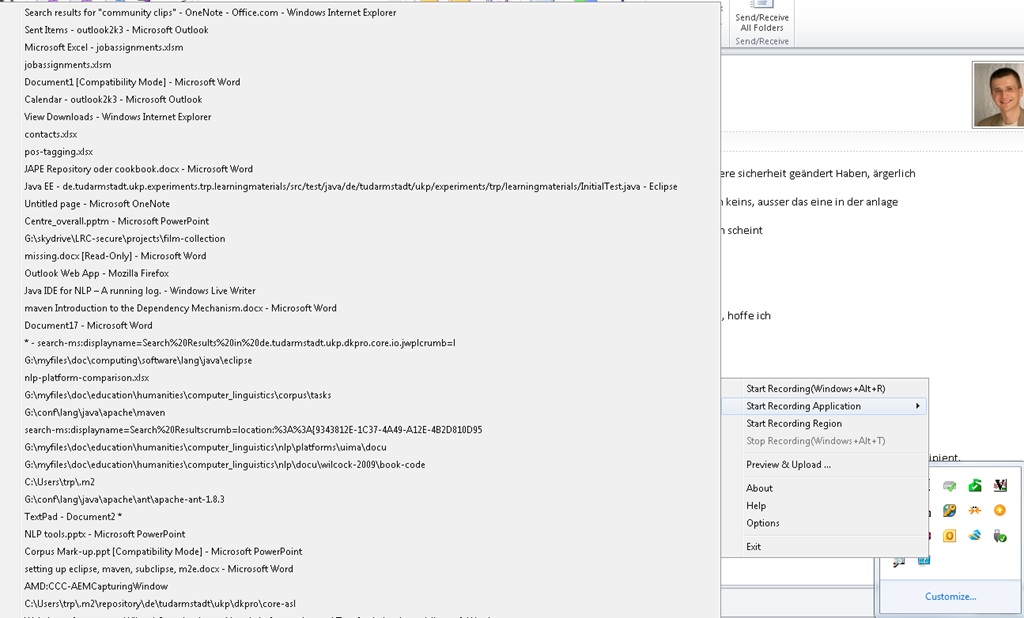Screen dimensions: 1024x618
Task: Click the Safely Remove Hardware USB icon
Action: [1000, 536]
